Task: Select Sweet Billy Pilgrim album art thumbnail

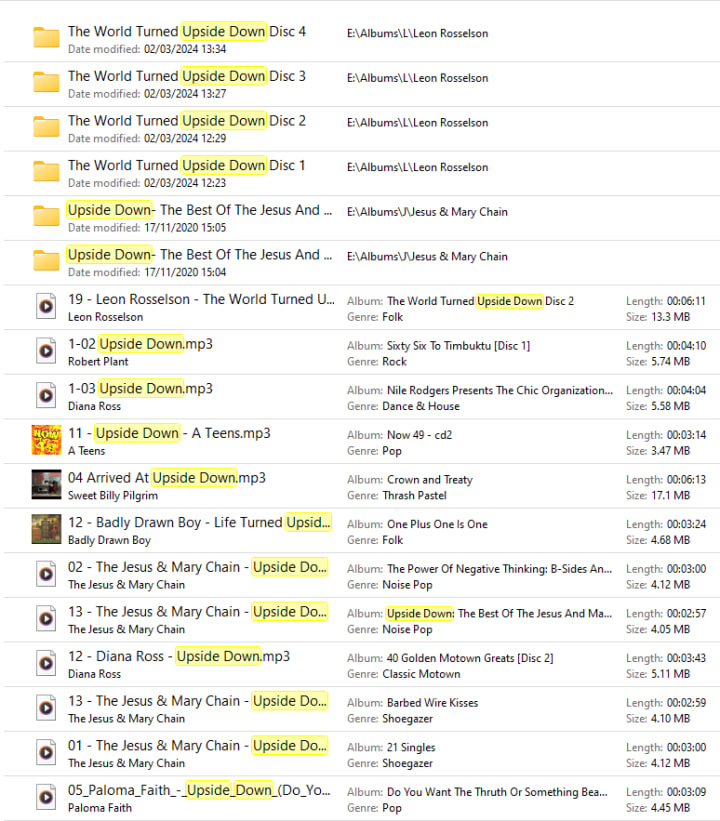Action: pos(46,484)
